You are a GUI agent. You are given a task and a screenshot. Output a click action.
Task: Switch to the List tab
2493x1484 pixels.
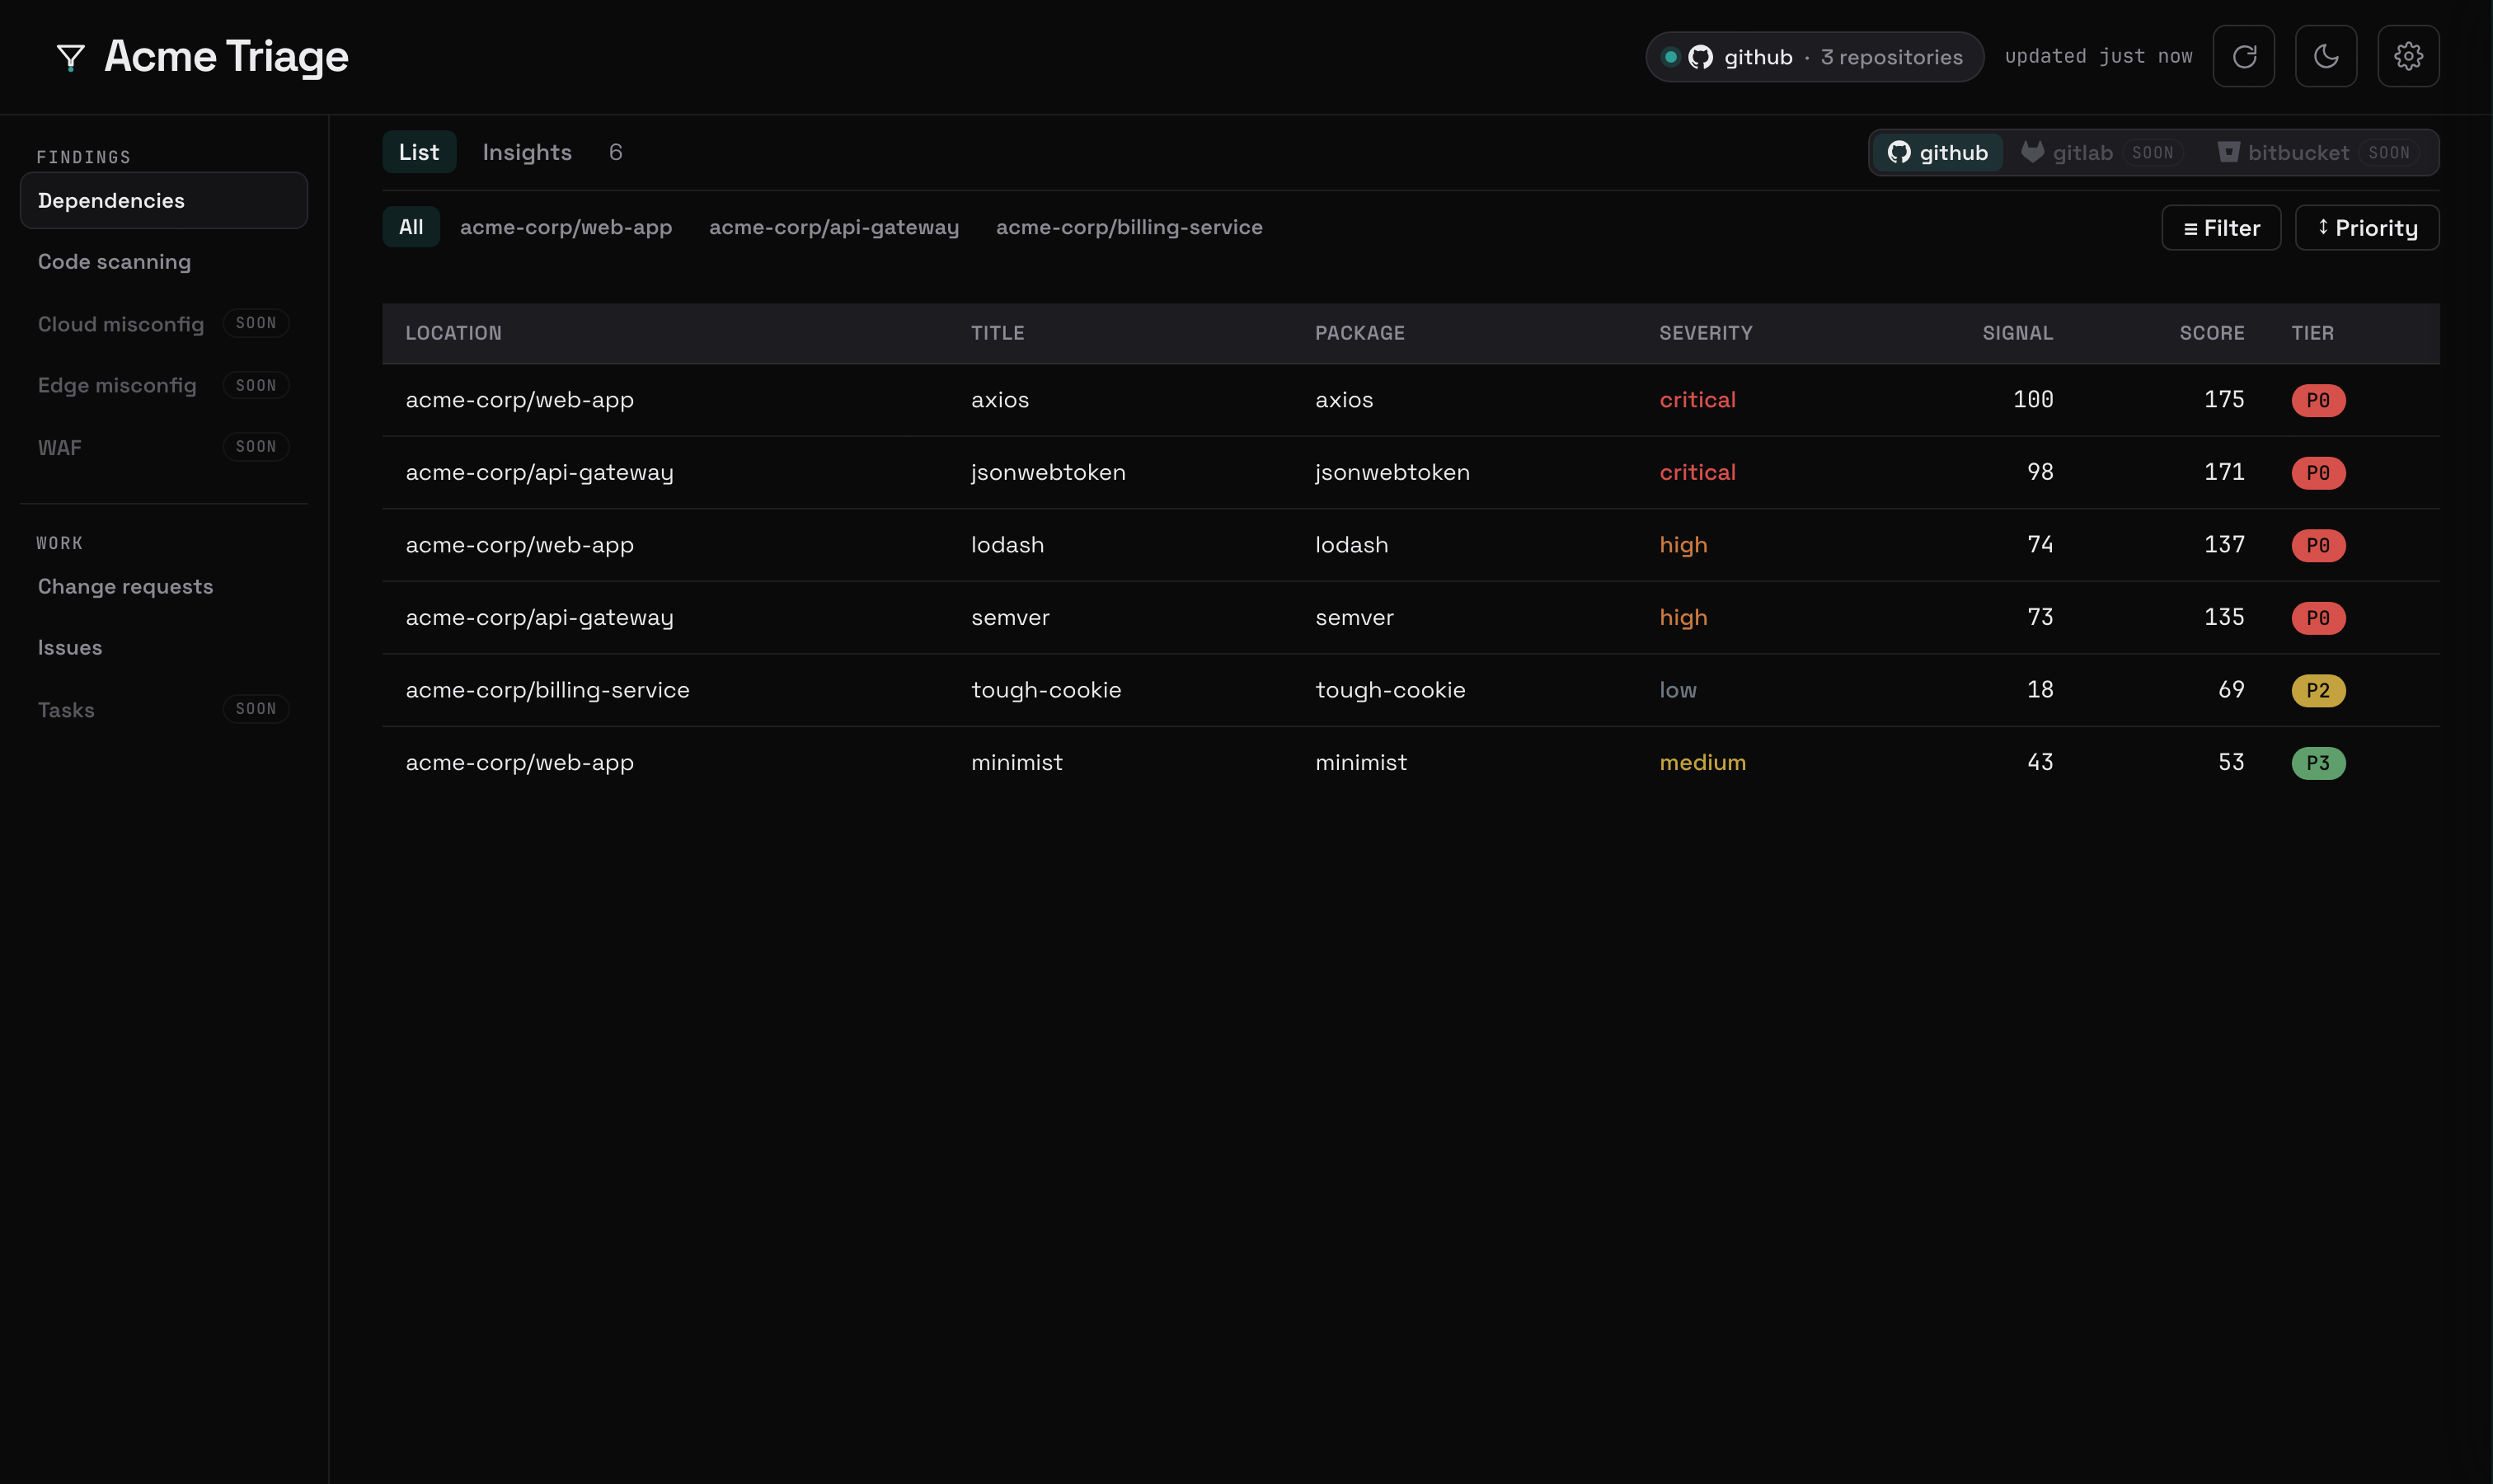419,152
